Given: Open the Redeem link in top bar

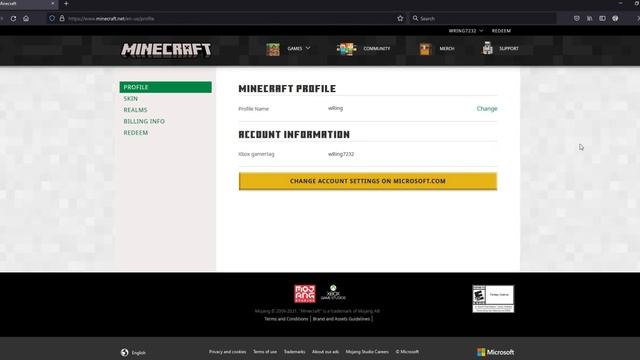Looking at the screenshot, I should 501,31.
